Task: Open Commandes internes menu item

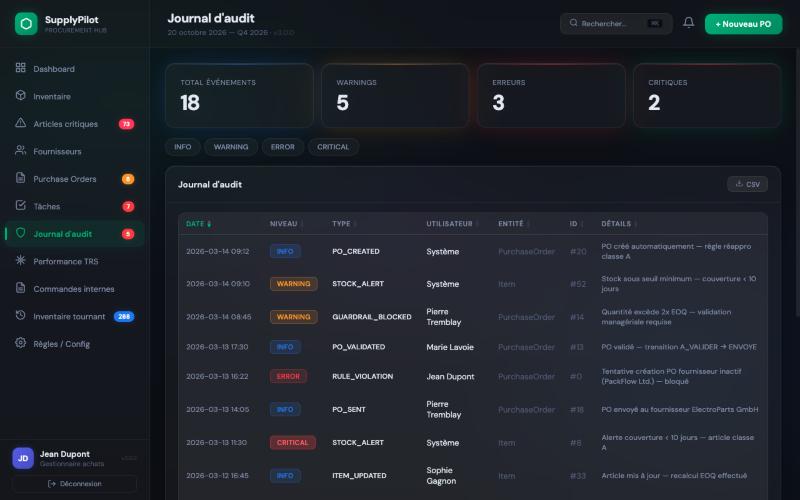Action: [74, 288]
